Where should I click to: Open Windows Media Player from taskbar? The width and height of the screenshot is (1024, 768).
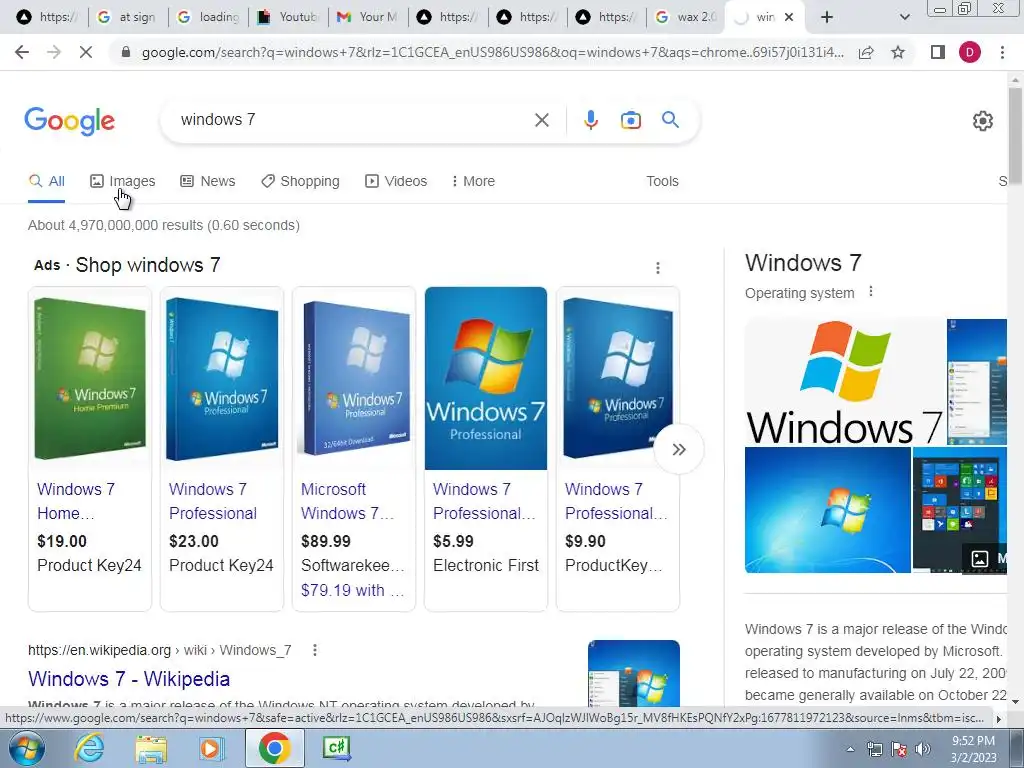pos(212,748)
